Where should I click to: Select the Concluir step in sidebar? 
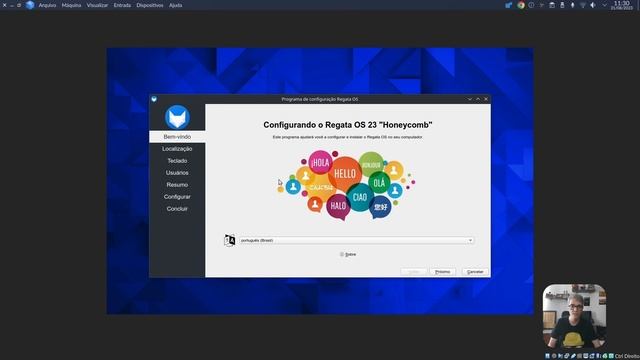177,209
